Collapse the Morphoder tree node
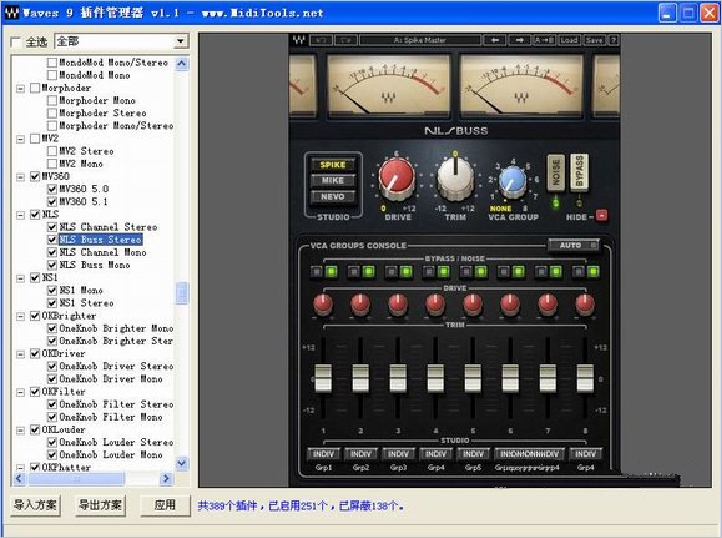This screenshot has height=538, width=722. 20,88
